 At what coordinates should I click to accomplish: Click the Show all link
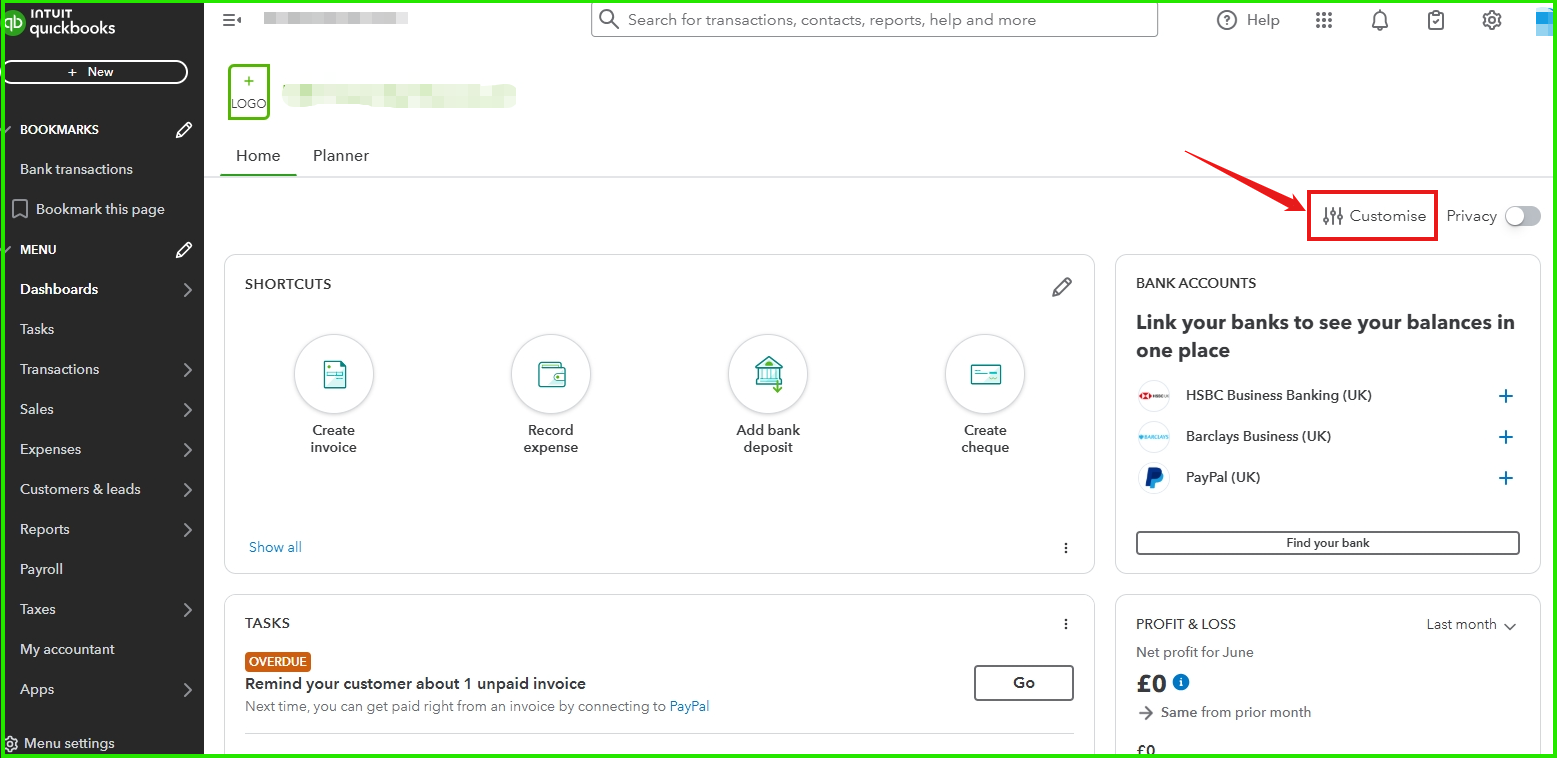click(275, 547)
